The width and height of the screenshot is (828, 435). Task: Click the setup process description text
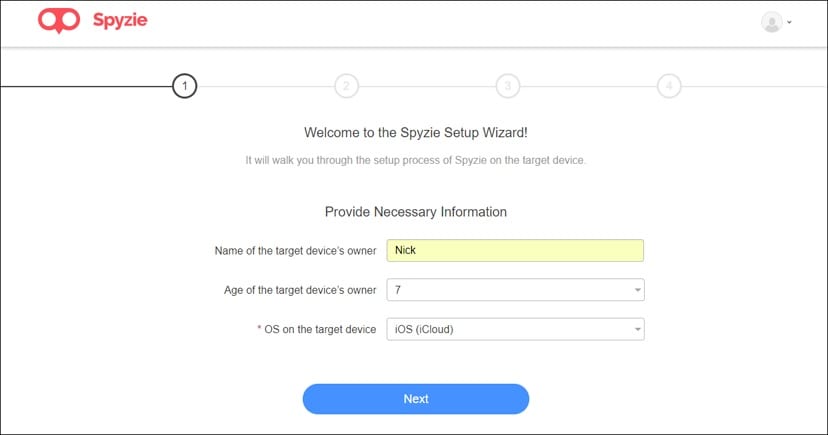point(415,160)
